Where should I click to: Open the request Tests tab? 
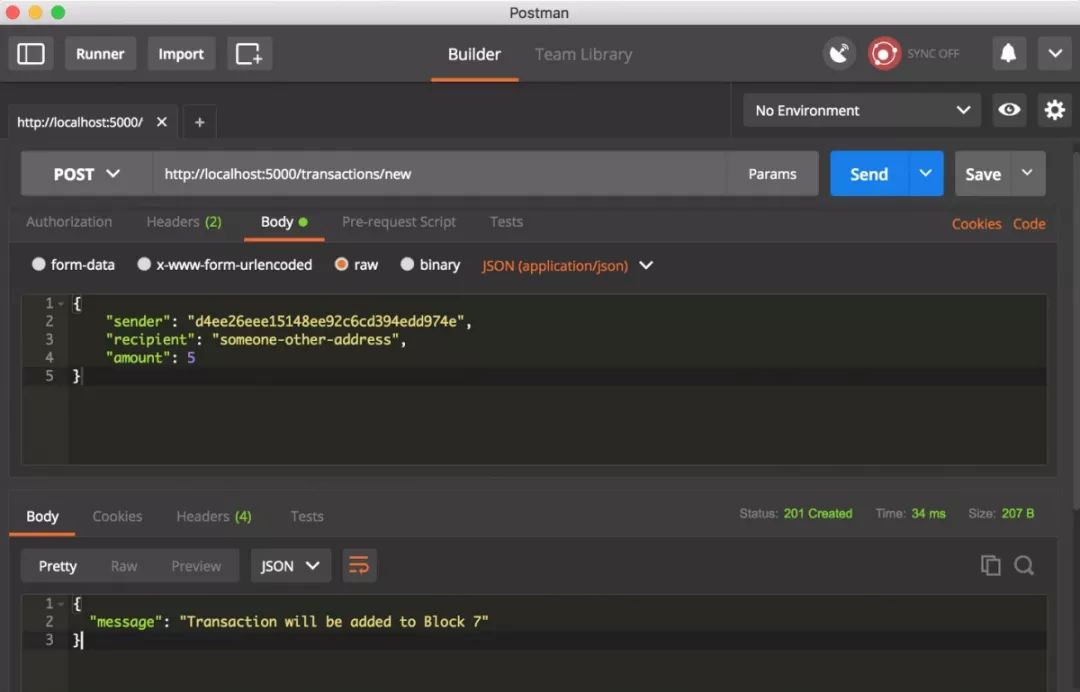[506, 222]
